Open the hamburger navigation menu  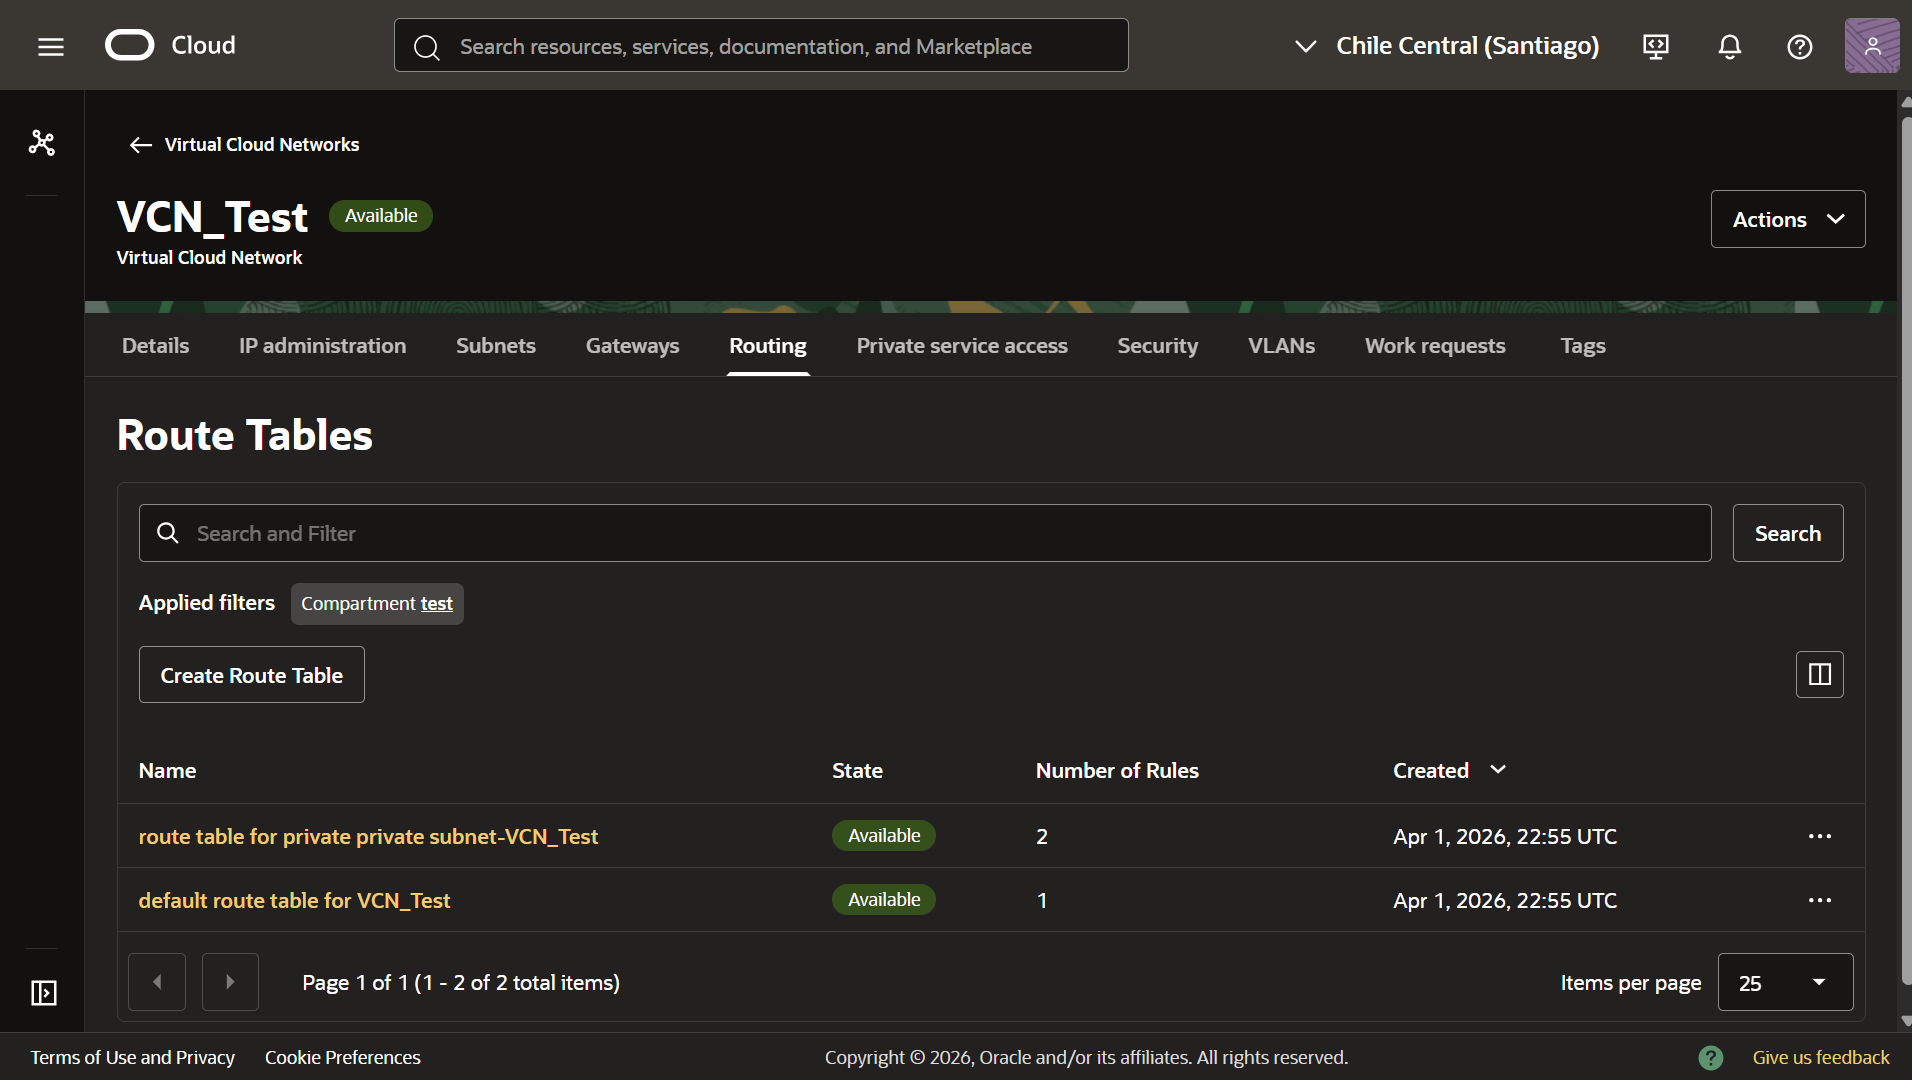coord(51,46)
